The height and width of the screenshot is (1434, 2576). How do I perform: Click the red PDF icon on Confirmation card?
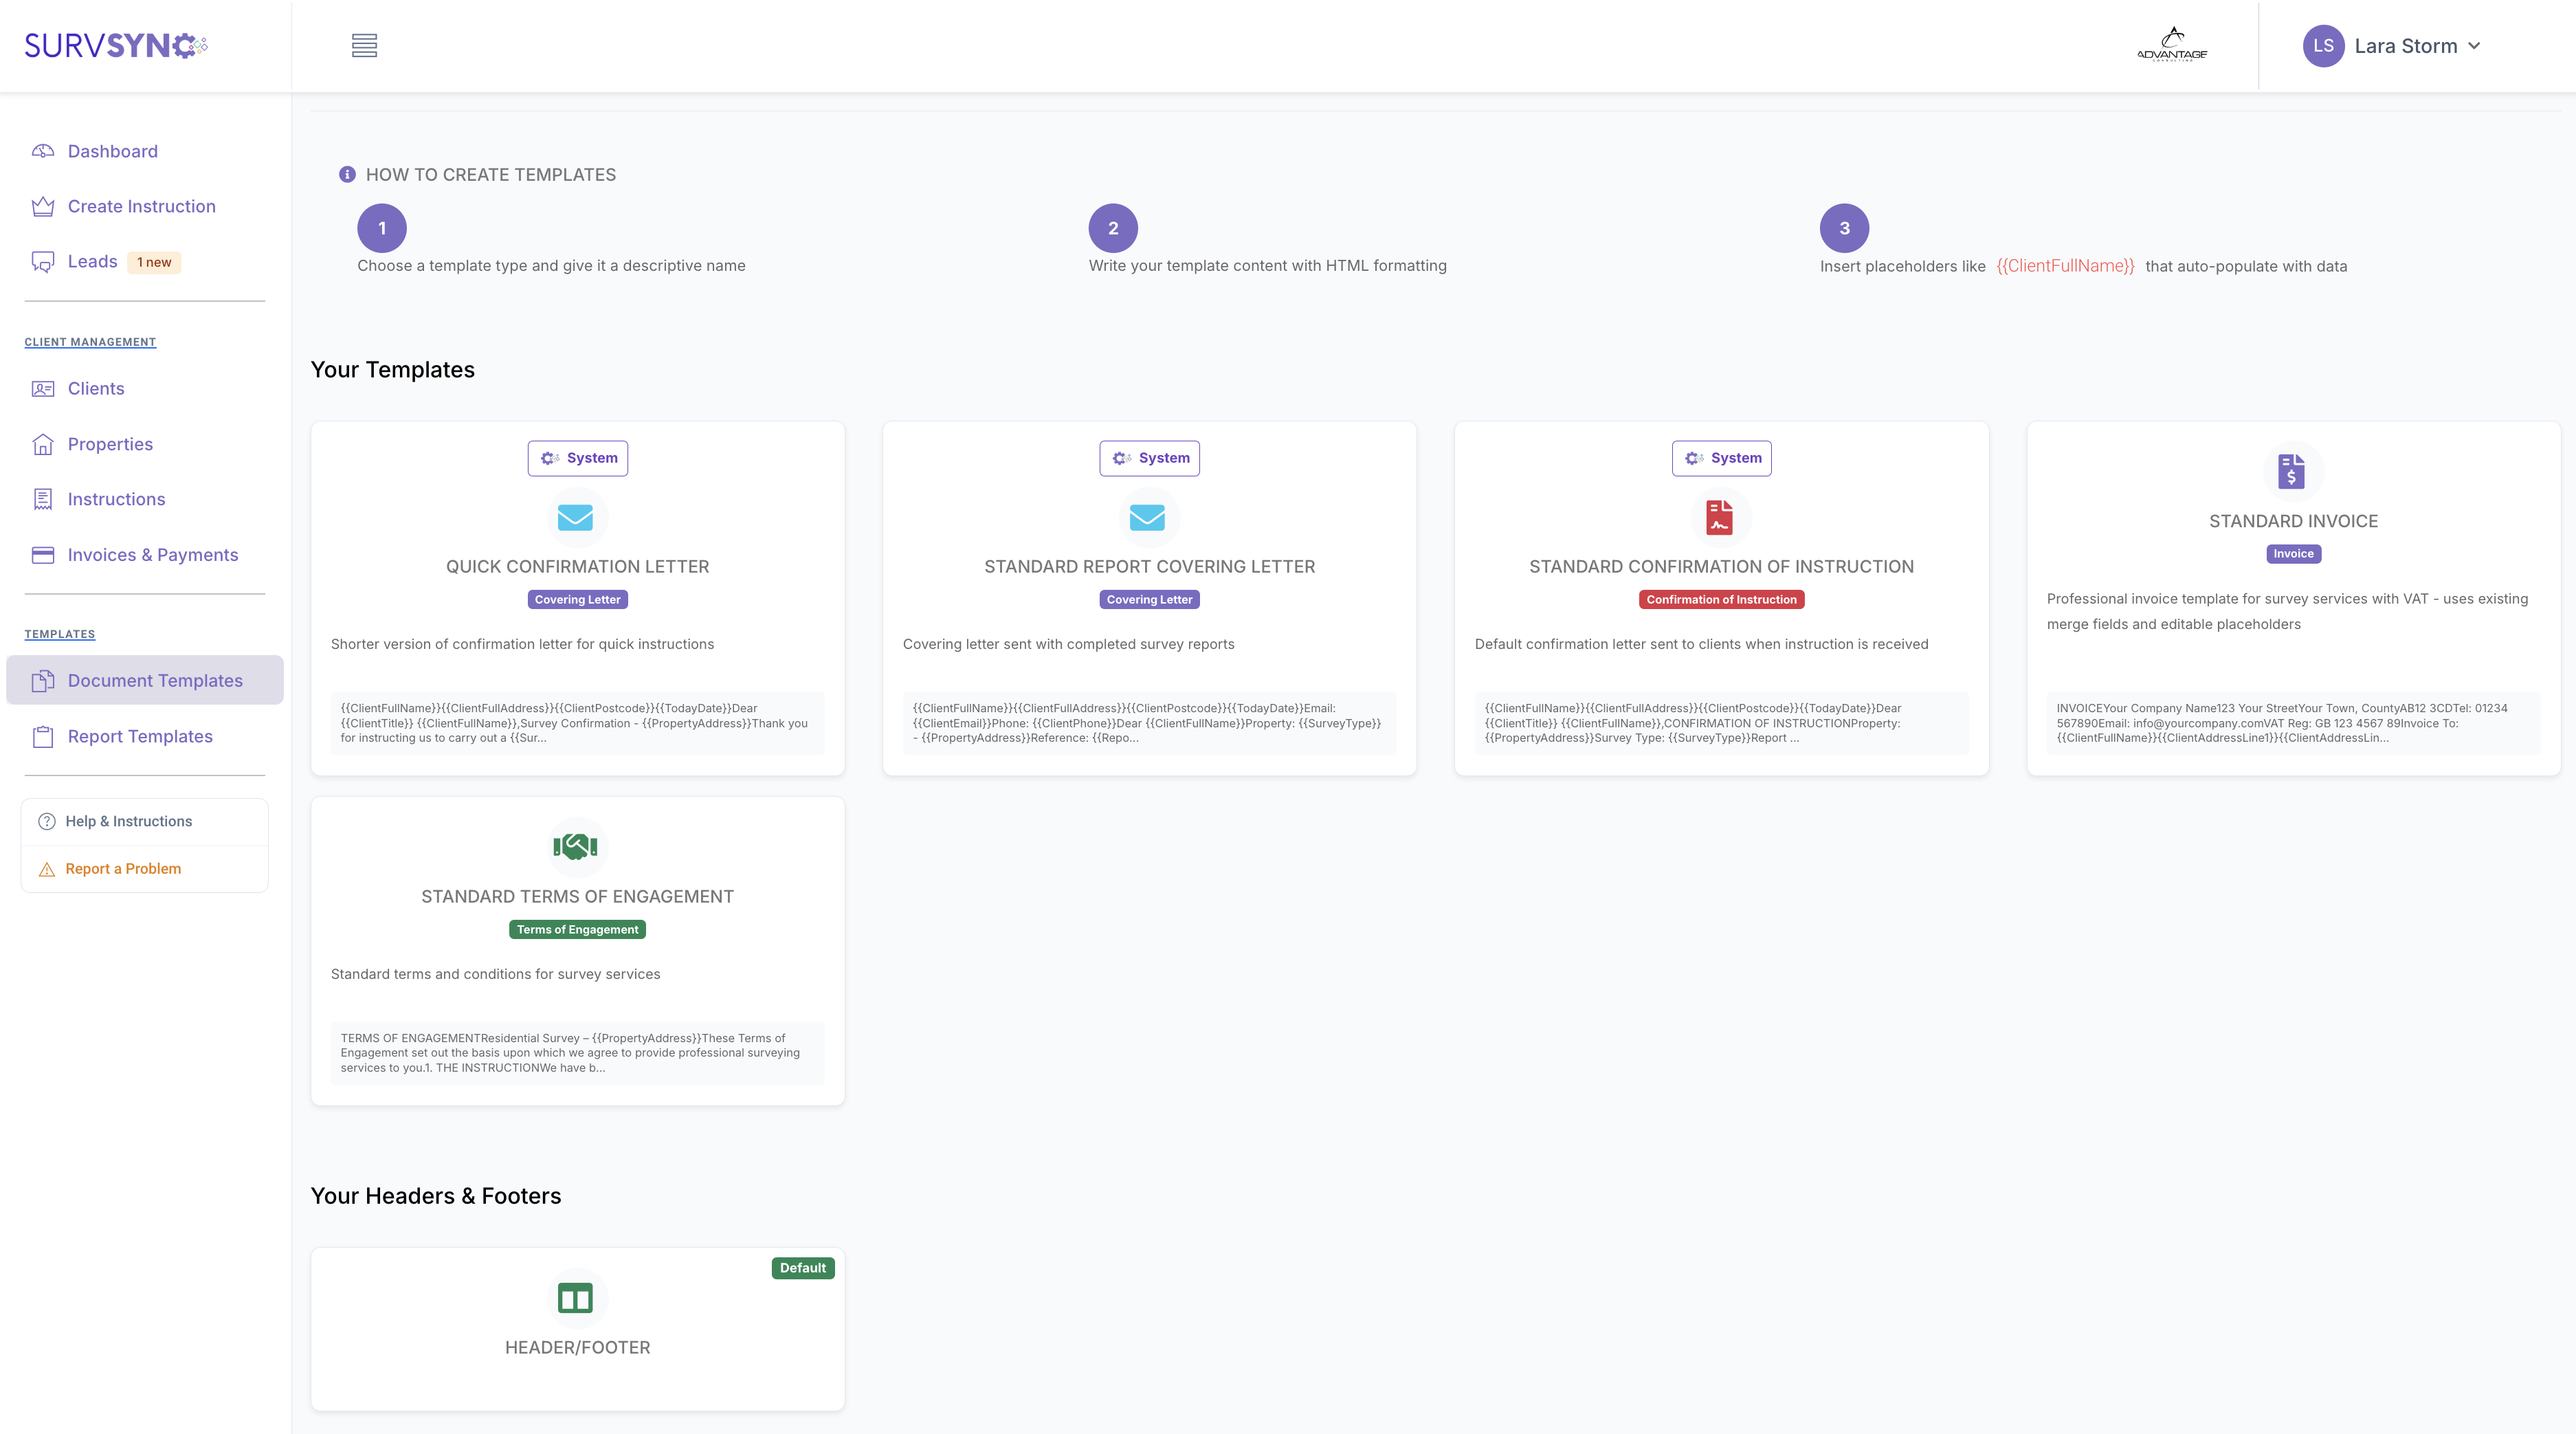click(1719, 517)
